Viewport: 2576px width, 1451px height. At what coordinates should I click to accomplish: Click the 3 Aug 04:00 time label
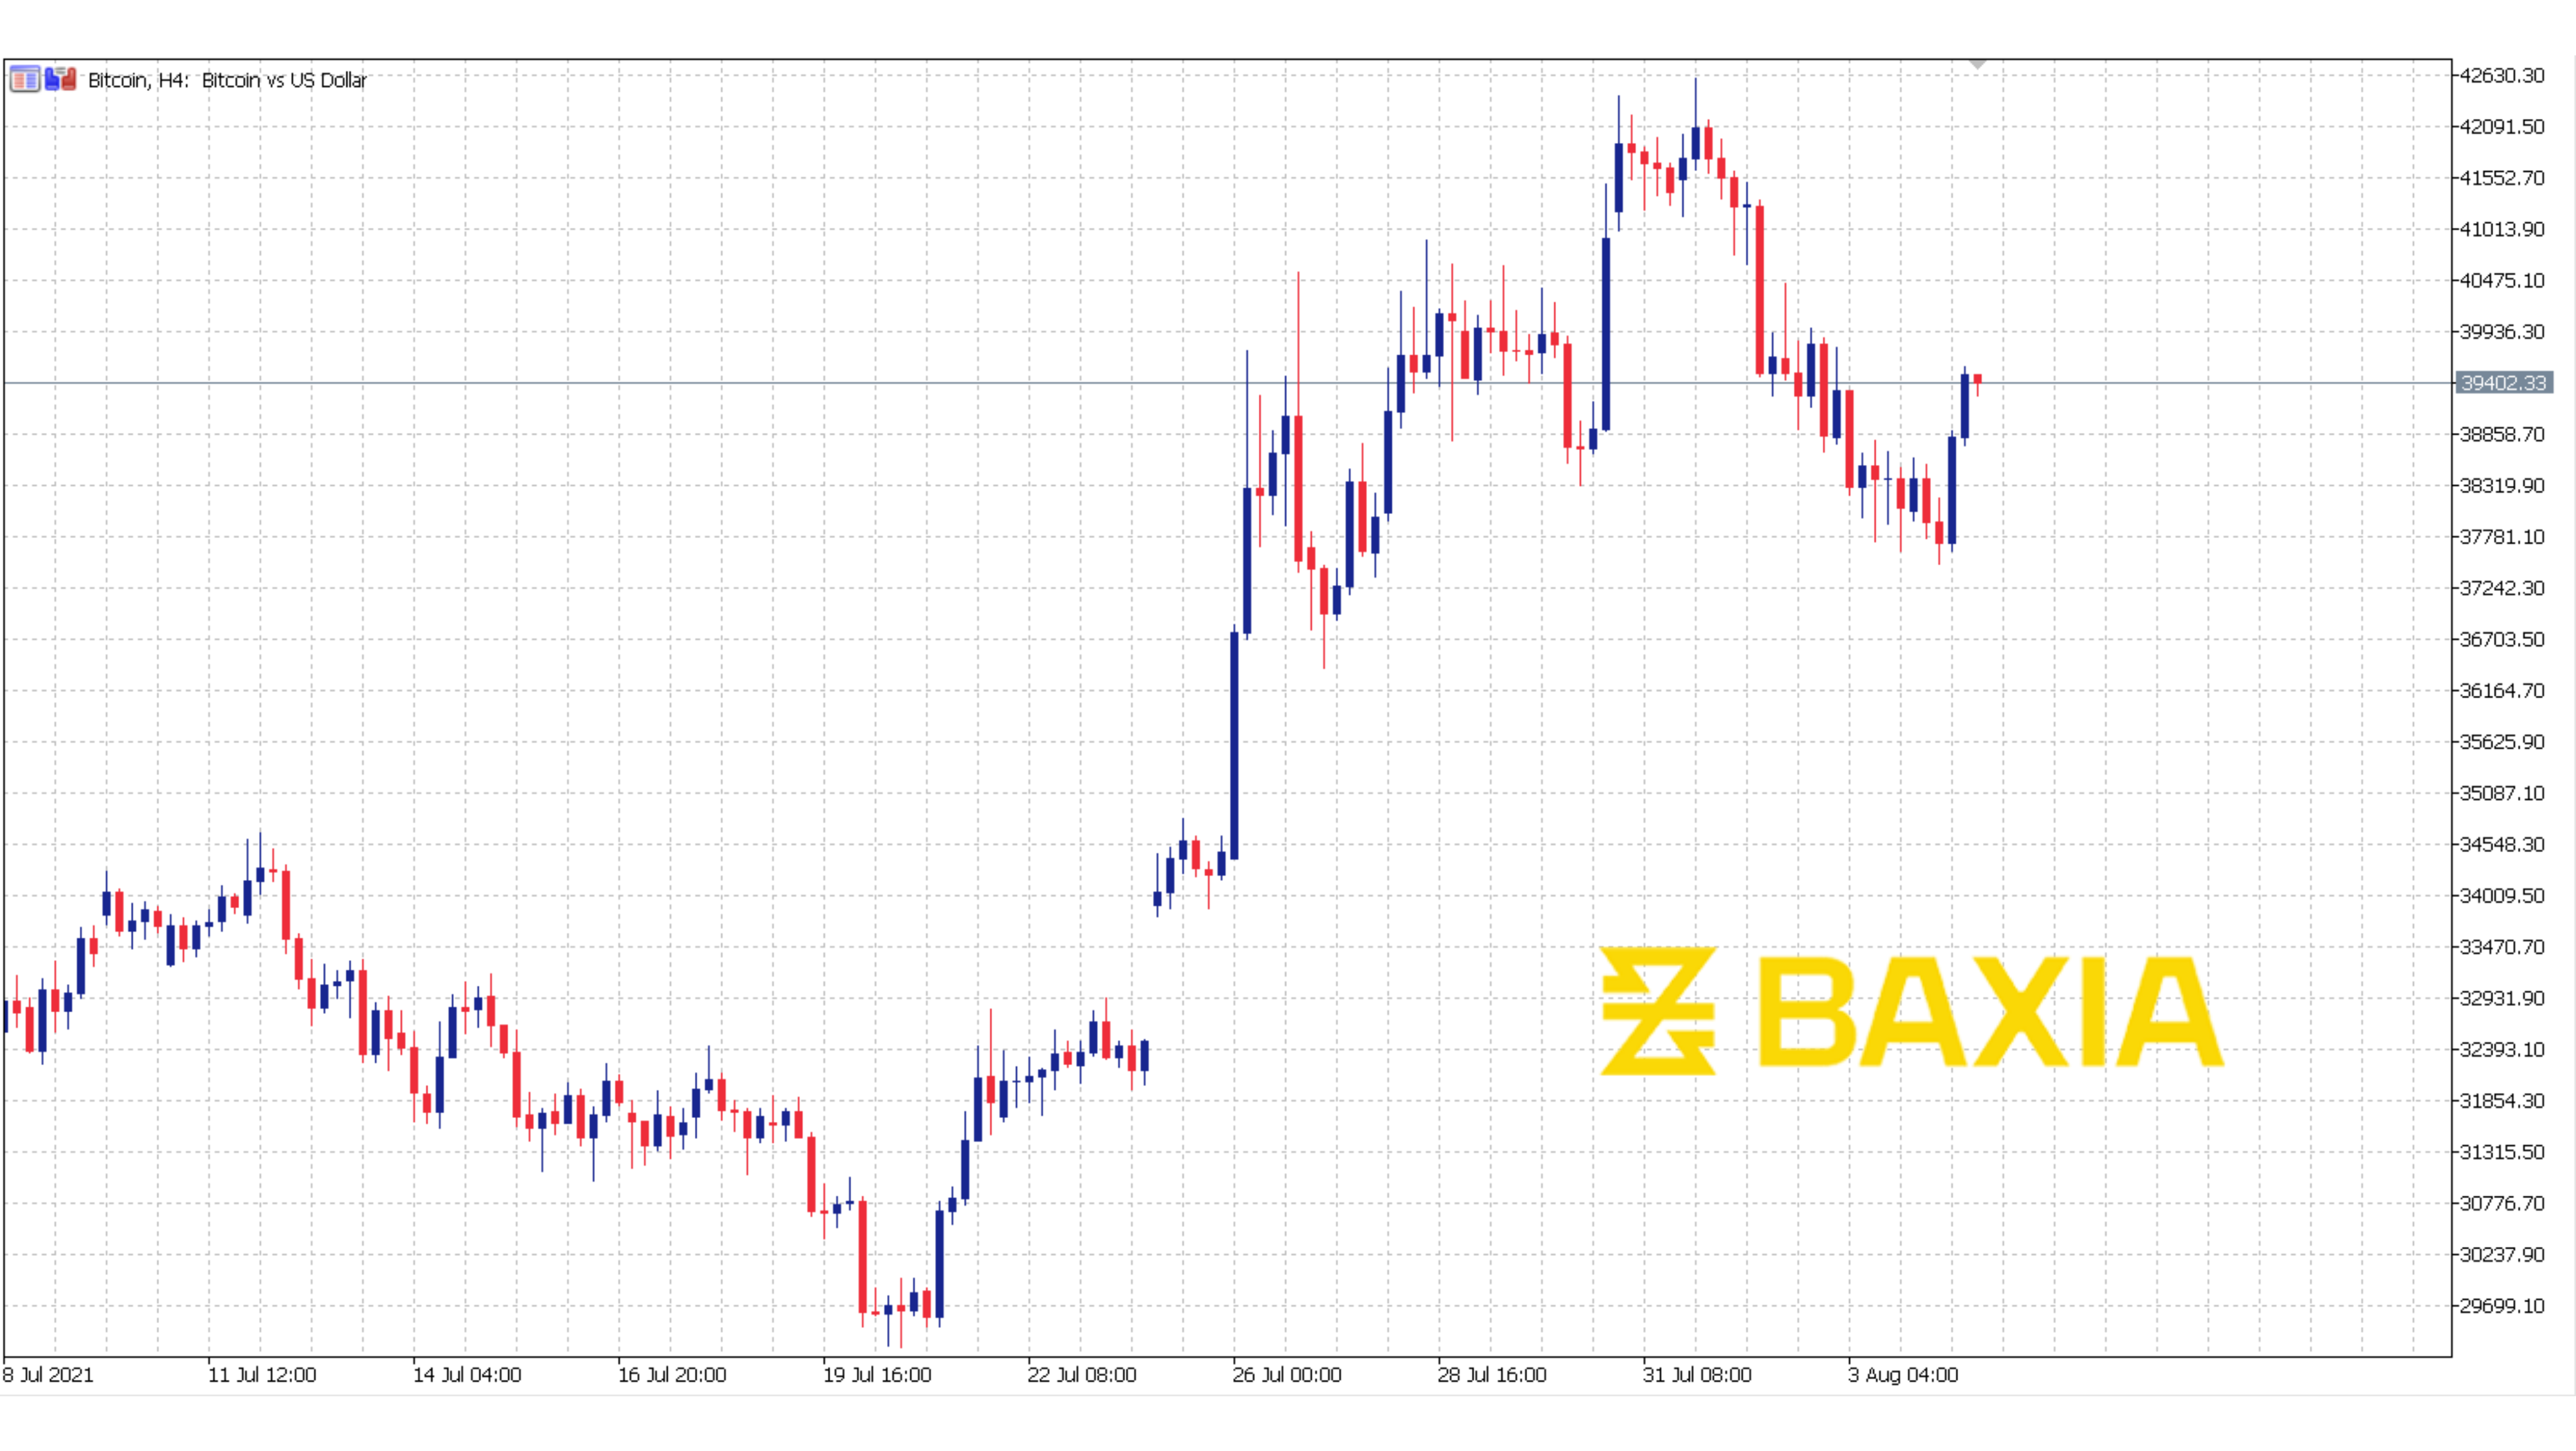(1902, 1375)
